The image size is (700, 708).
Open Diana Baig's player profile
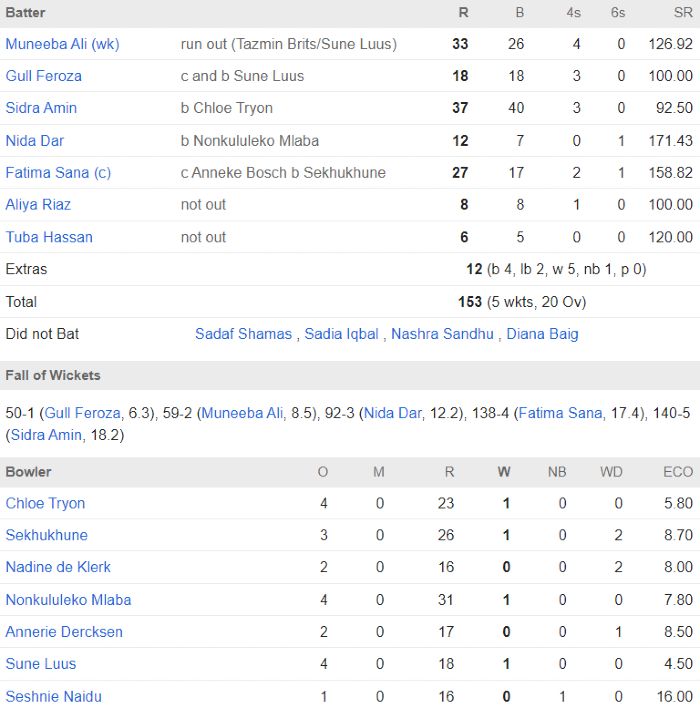pyautogui.click(x=542, y=334)
